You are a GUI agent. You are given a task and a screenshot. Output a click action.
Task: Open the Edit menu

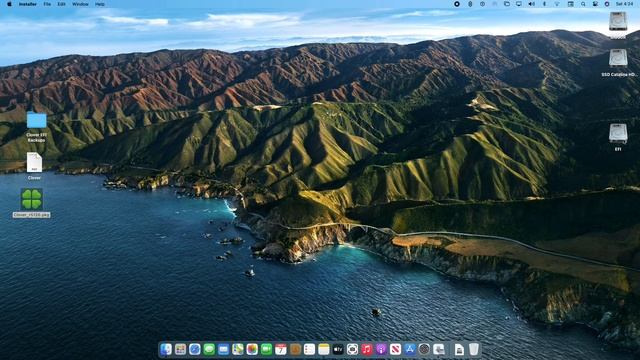coord(61,4)
